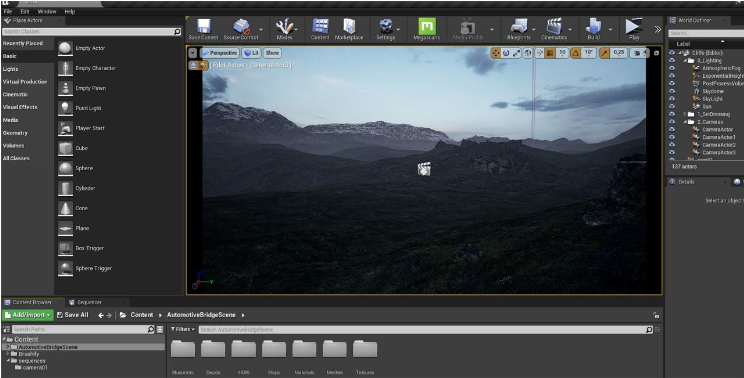Screen dimensions: 744x378
Task: Click the Build toolbar icon
Action: coord(593,27)
